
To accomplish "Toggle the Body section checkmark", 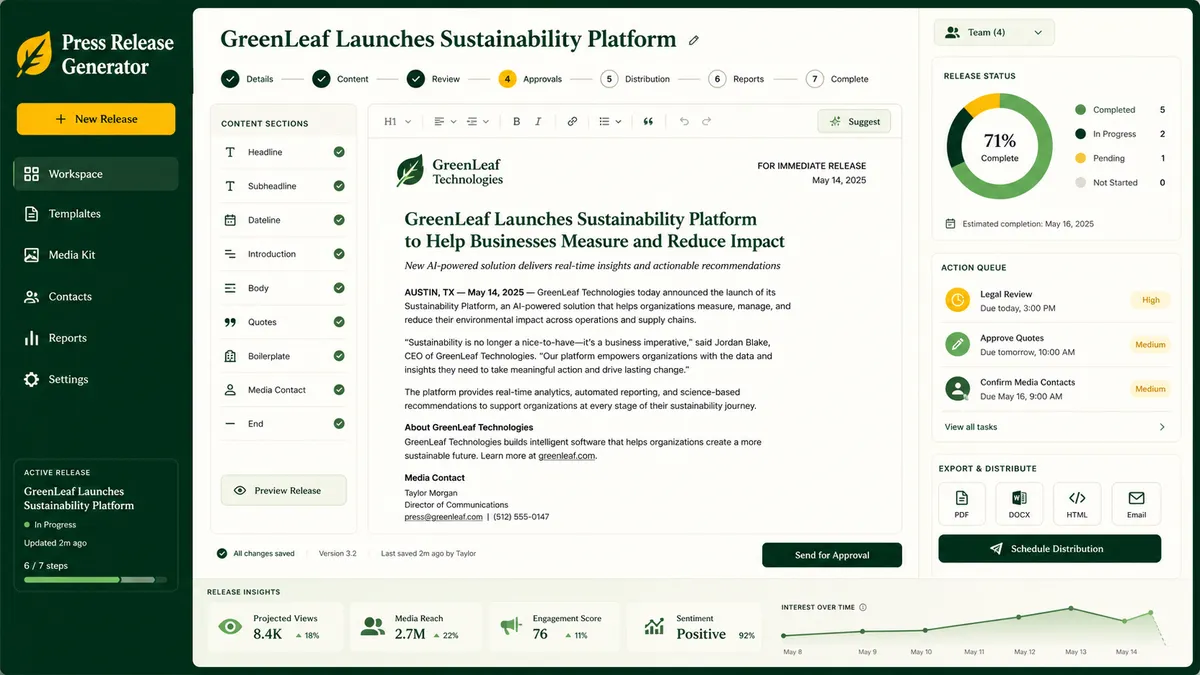I will tap(339, 288).
